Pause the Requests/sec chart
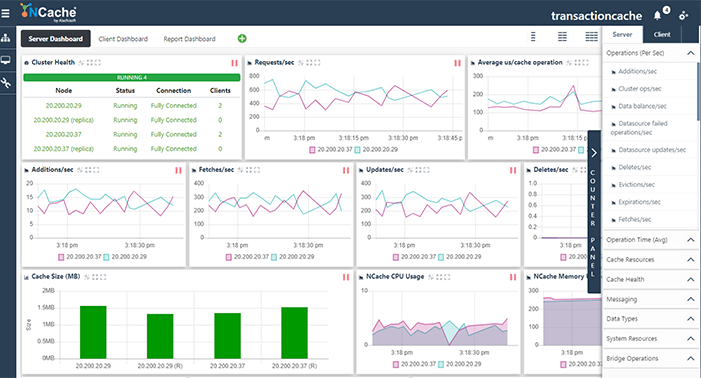701x378 pixels. click(x=457, y=63)
